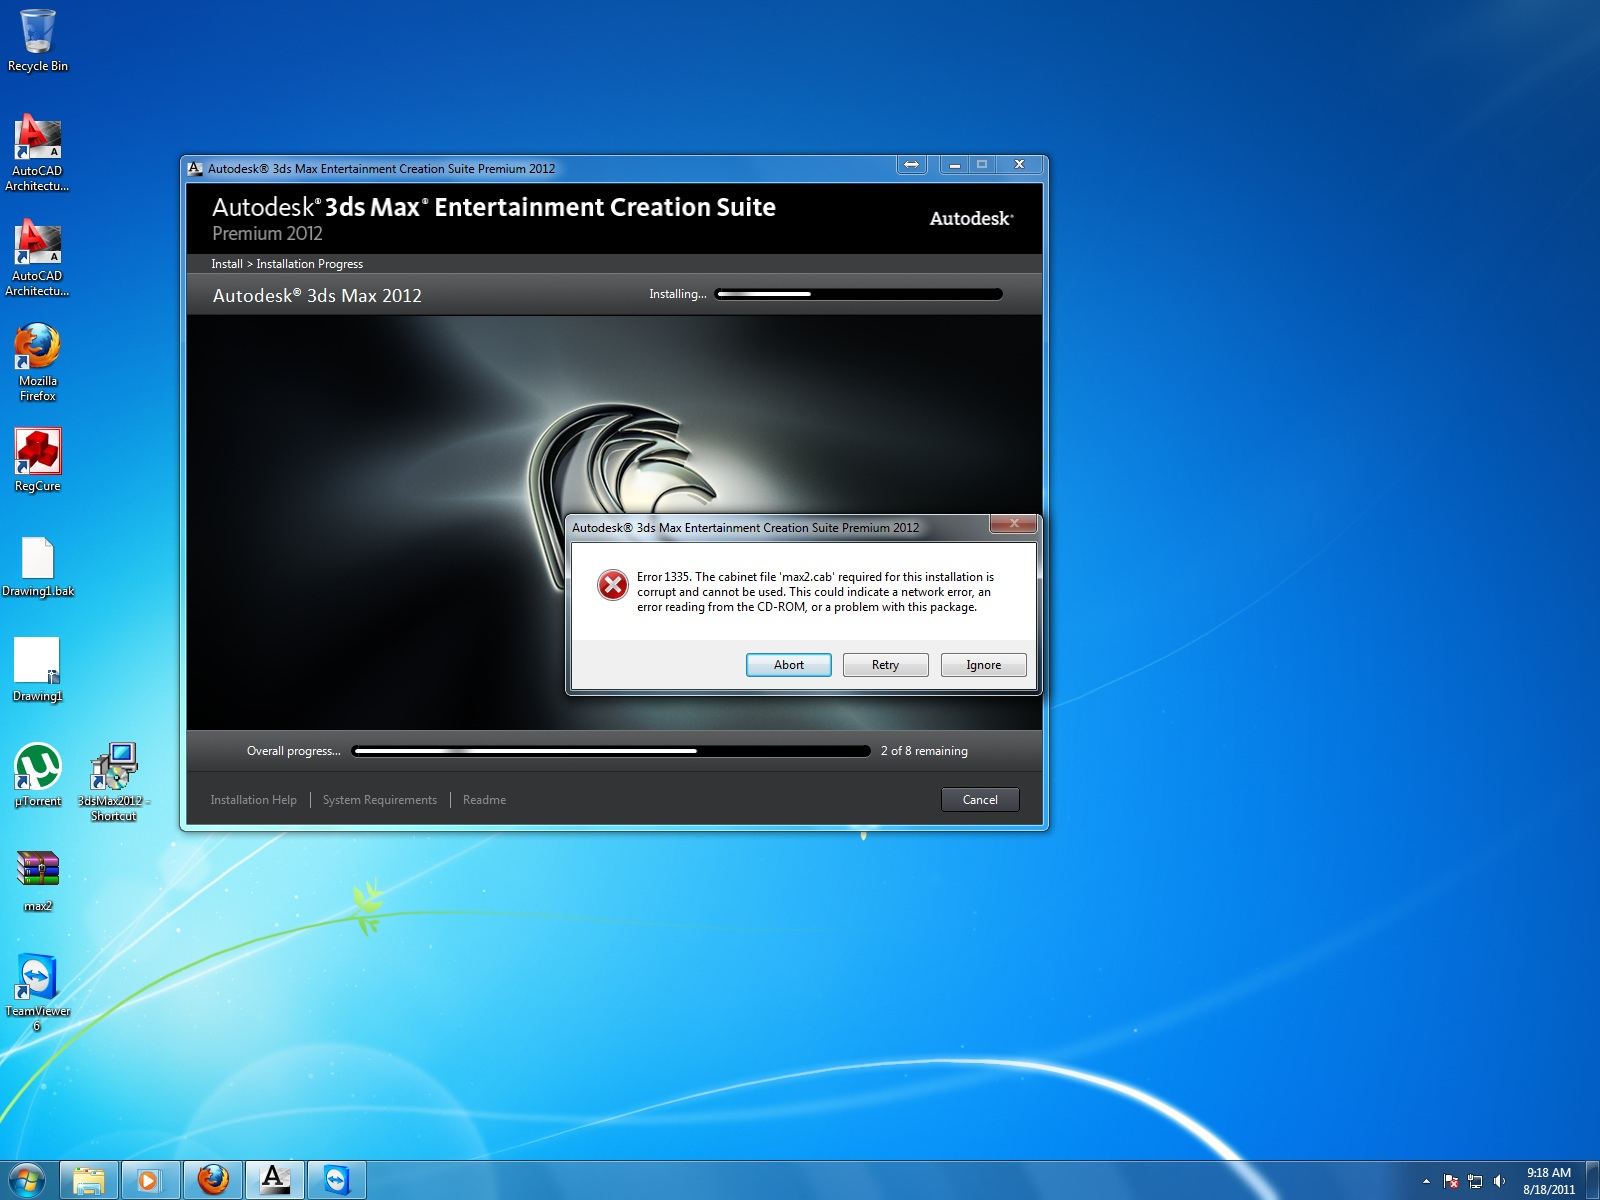
Task: Show hidden system tray icons arrow
Action: pos(1426,1181)
